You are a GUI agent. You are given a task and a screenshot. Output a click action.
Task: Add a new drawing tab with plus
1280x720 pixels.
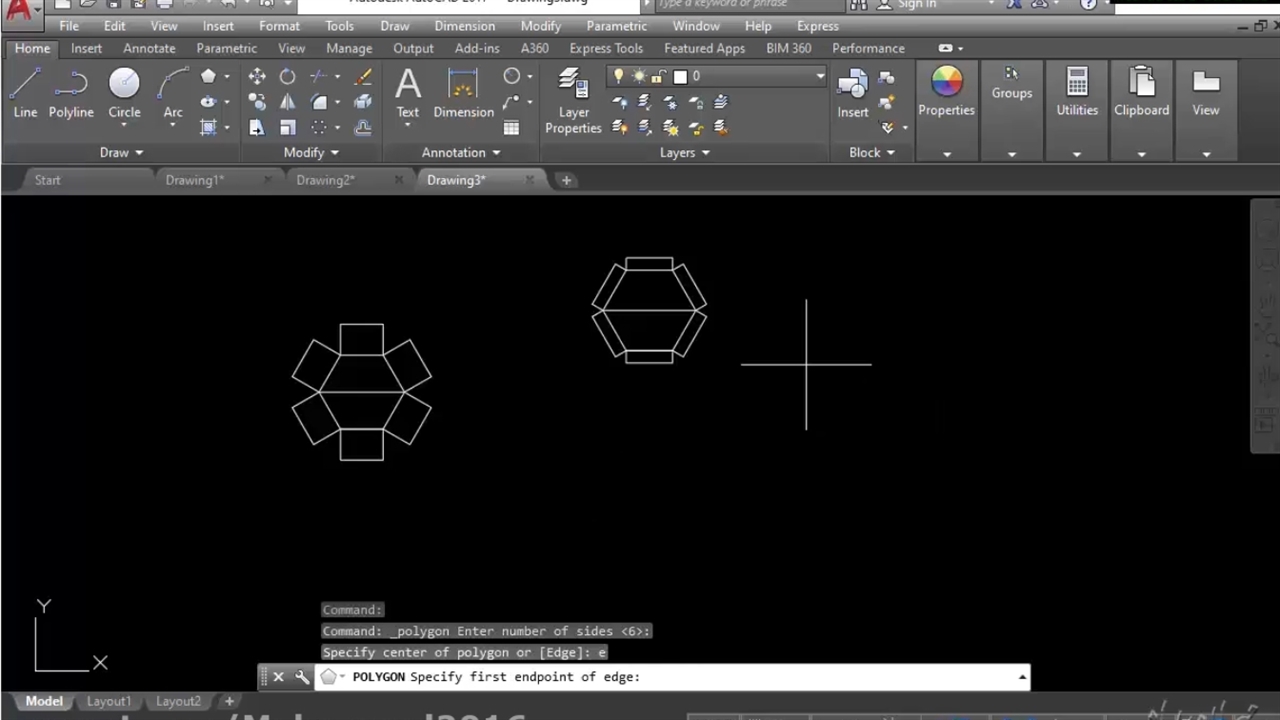tap(566, 180)
